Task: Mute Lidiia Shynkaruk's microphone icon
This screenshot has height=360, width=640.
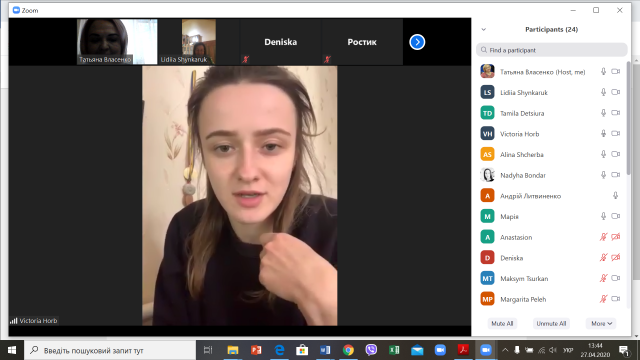Action: [603, 92]
